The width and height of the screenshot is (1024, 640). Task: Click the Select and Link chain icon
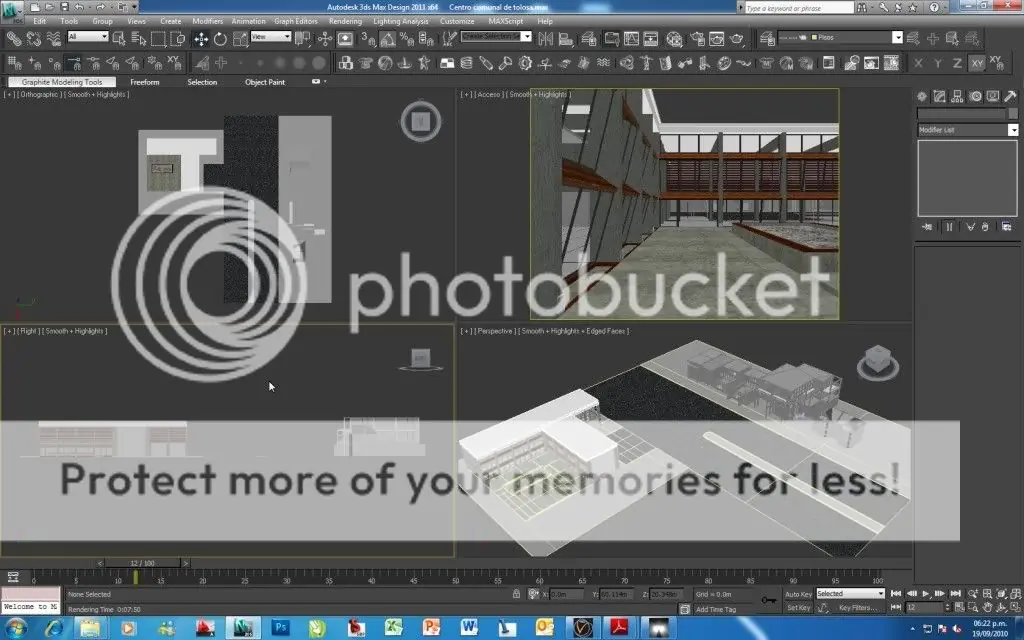pyautogui.click(x=13, y=39)
